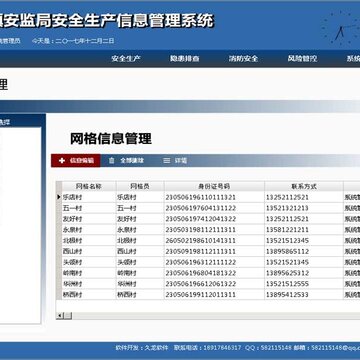
Task: Sort by the 网格名称 column header
Action: coord(89,186)
